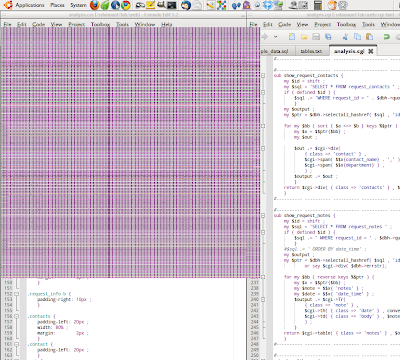400x360 pixels.
Task: Click the "SELECT * FROM request_notes" line
Action: point(337,227)
